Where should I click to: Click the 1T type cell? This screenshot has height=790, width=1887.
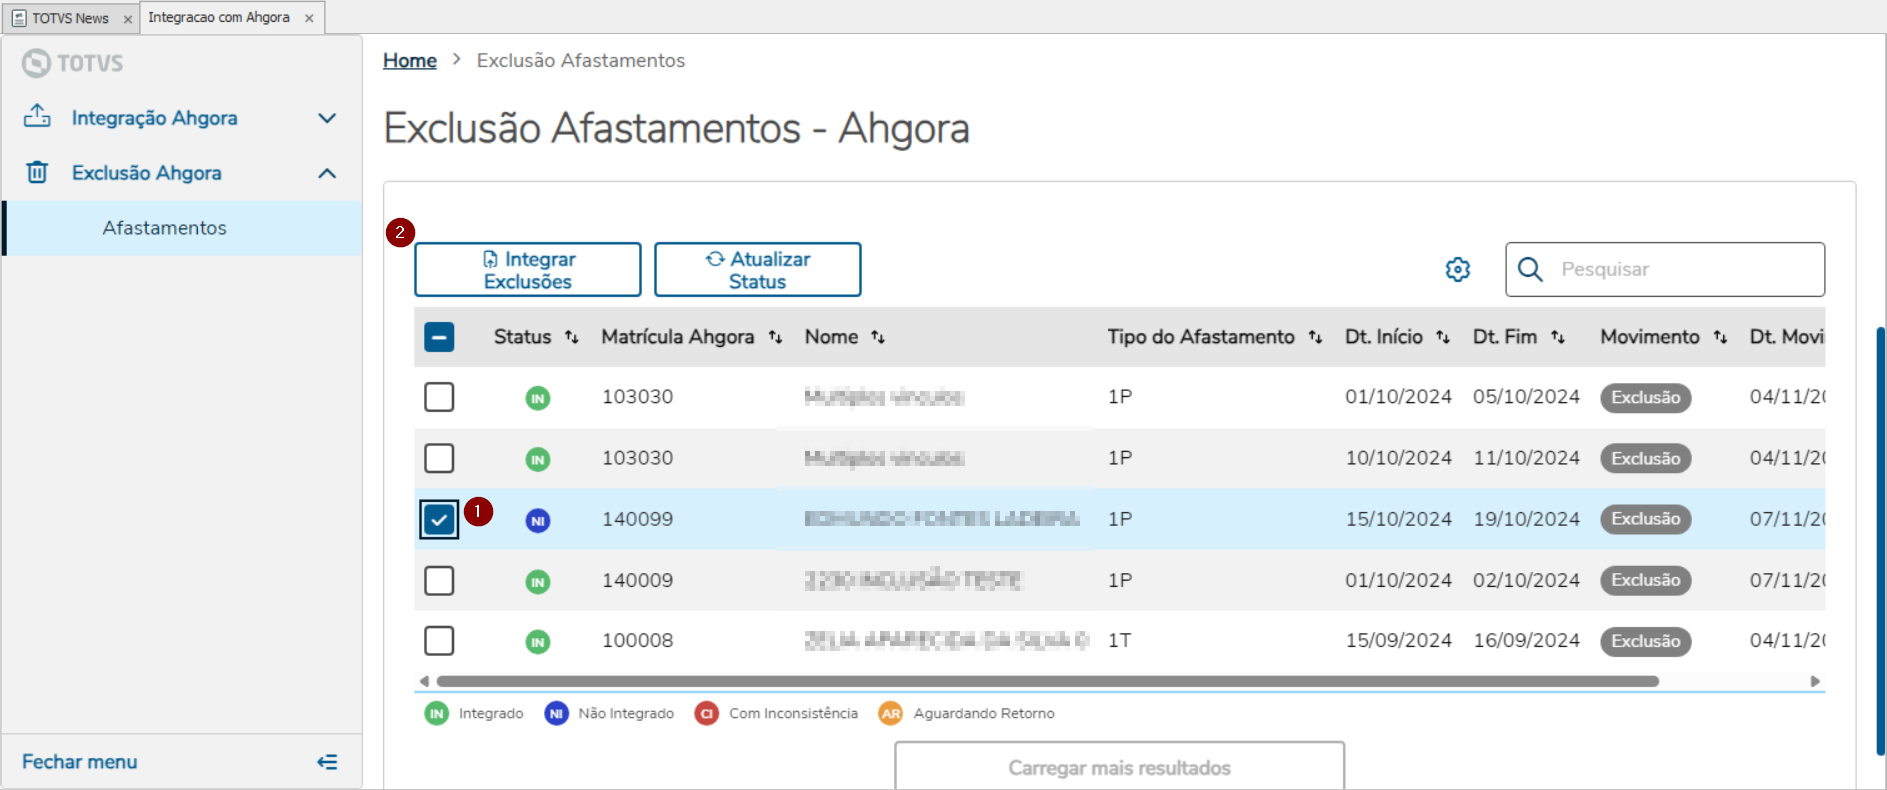pos(1120,640)
